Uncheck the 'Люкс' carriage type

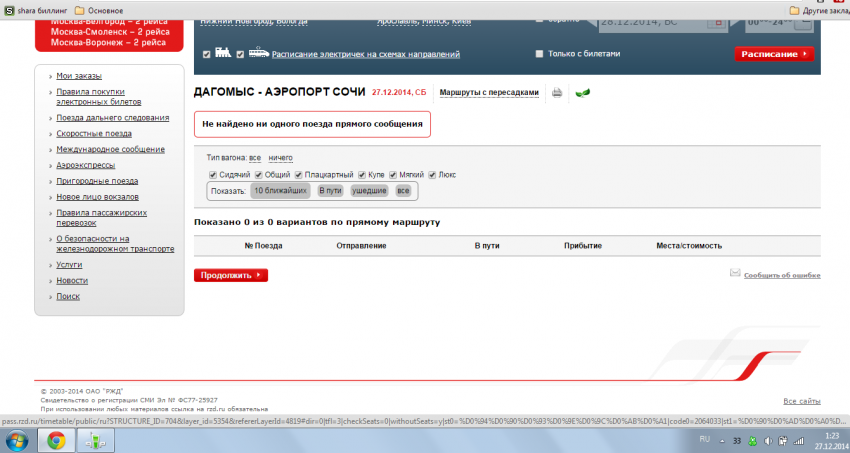click(432, 174)
